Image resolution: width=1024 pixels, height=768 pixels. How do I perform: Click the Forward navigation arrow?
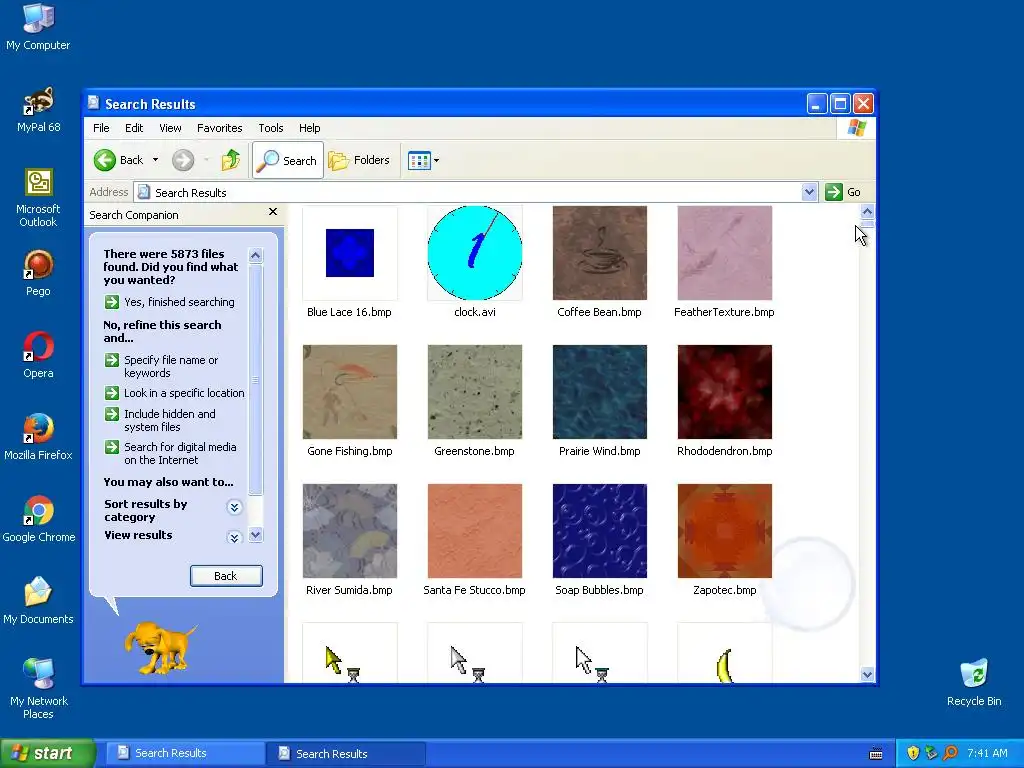(x=183, y=160)
